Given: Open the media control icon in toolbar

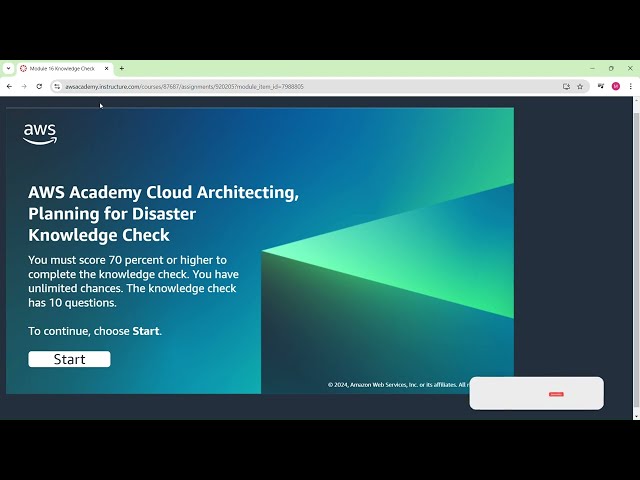Looking at the screenshot, I should click(x=601, y=86).
